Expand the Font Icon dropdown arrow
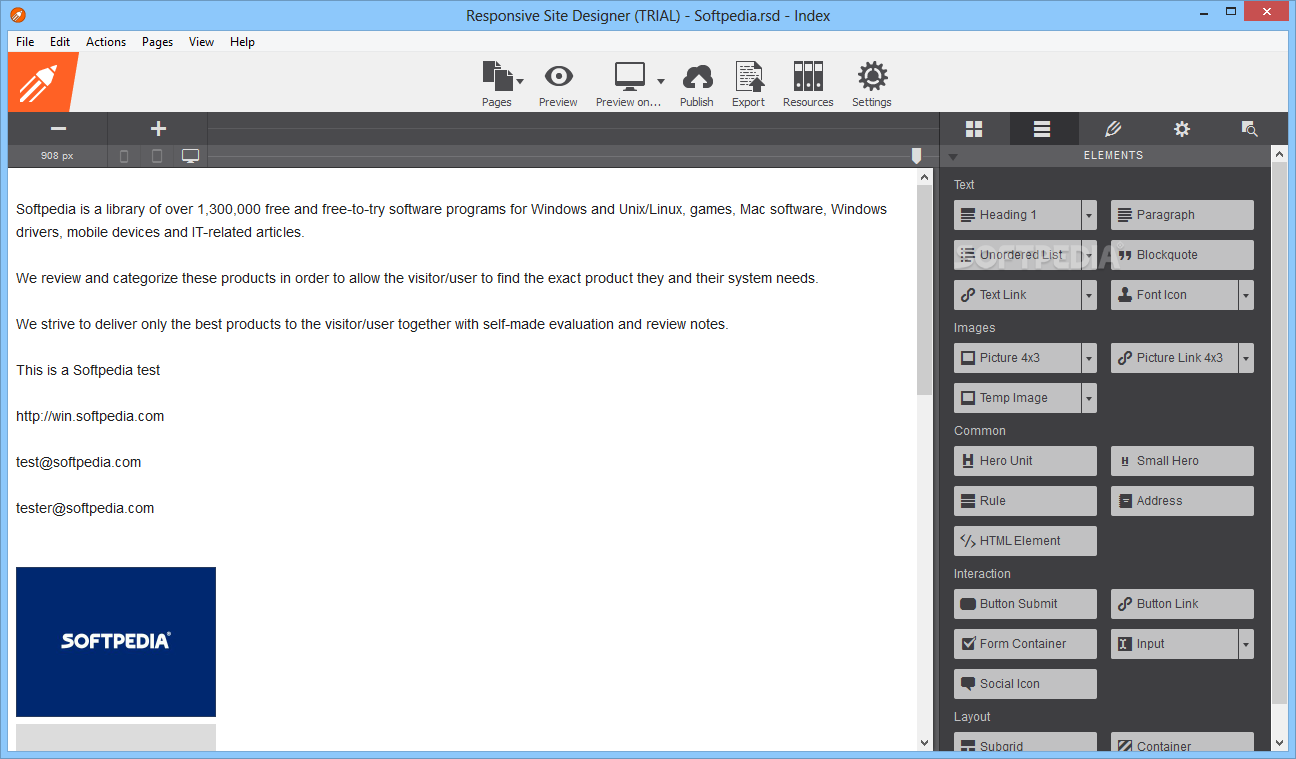 tap(1246, 295)
